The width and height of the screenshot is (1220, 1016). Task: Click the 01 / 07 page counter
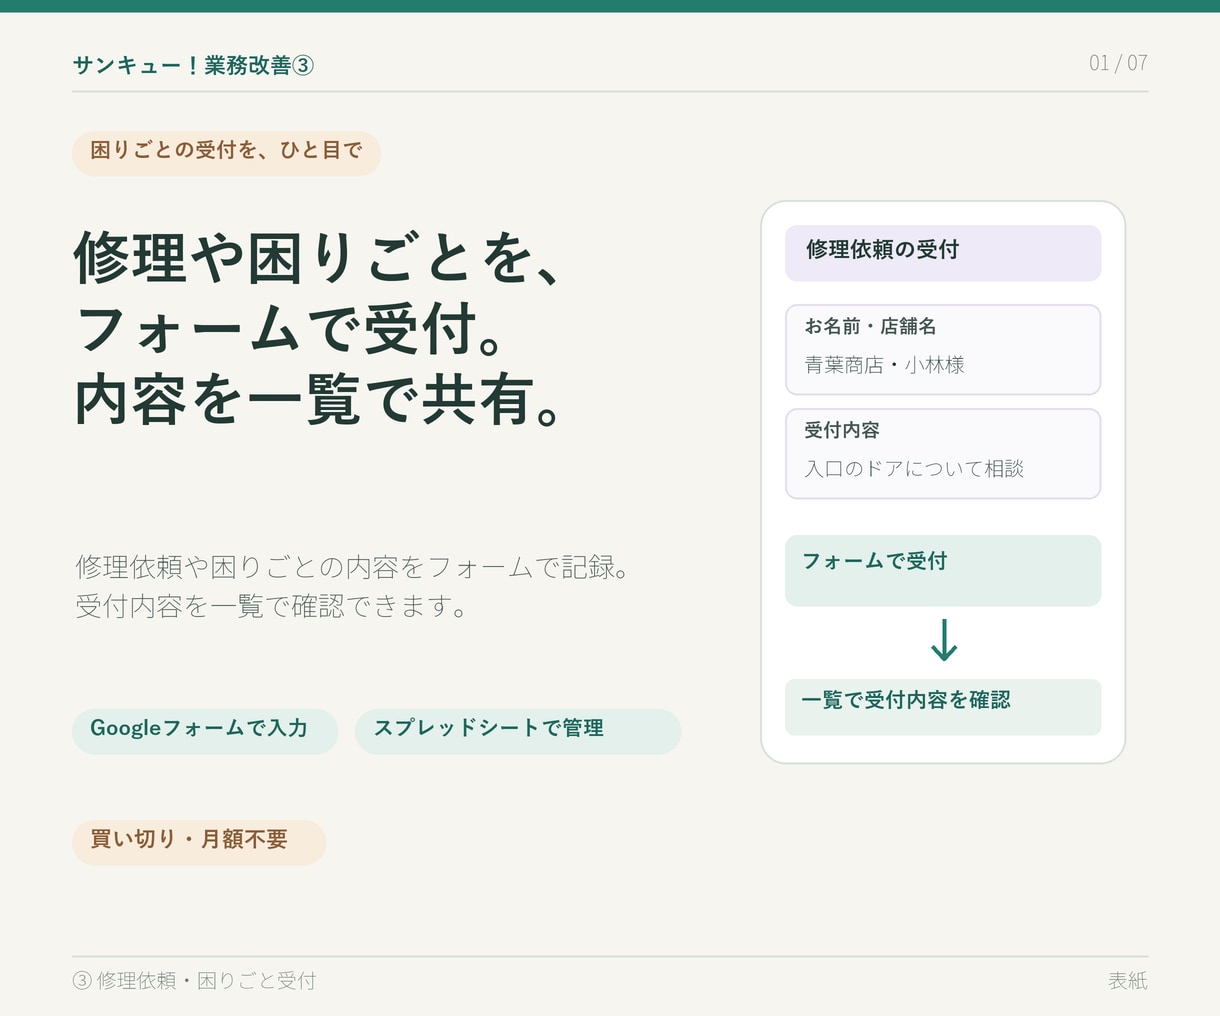1118,63
